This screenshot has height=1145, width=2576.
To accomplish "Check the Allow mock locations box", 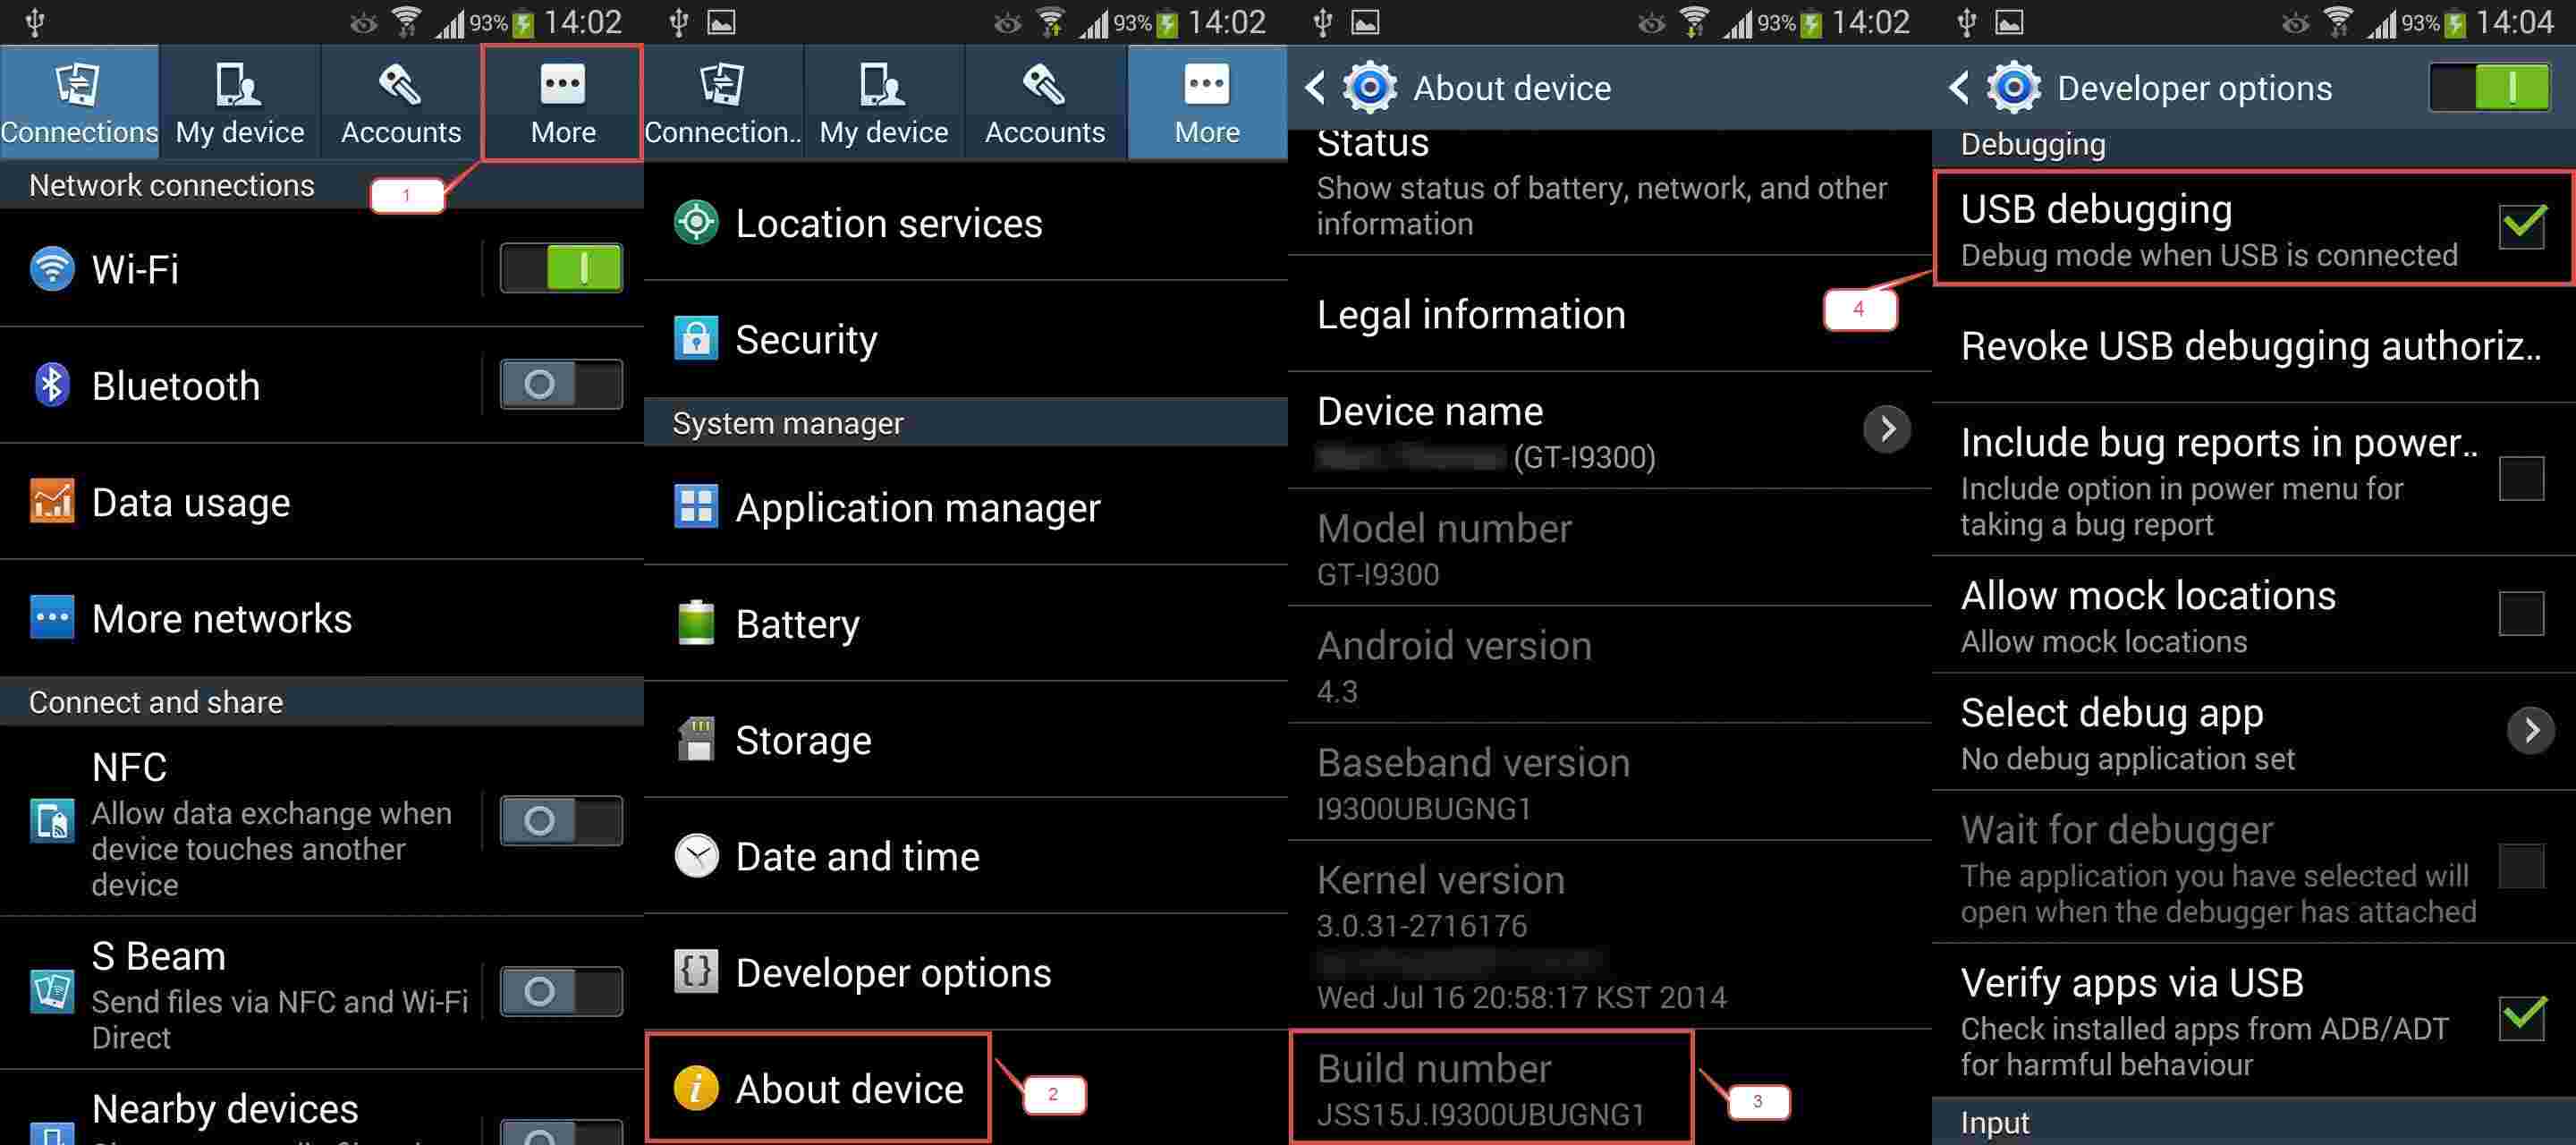I will point(2522,613).
